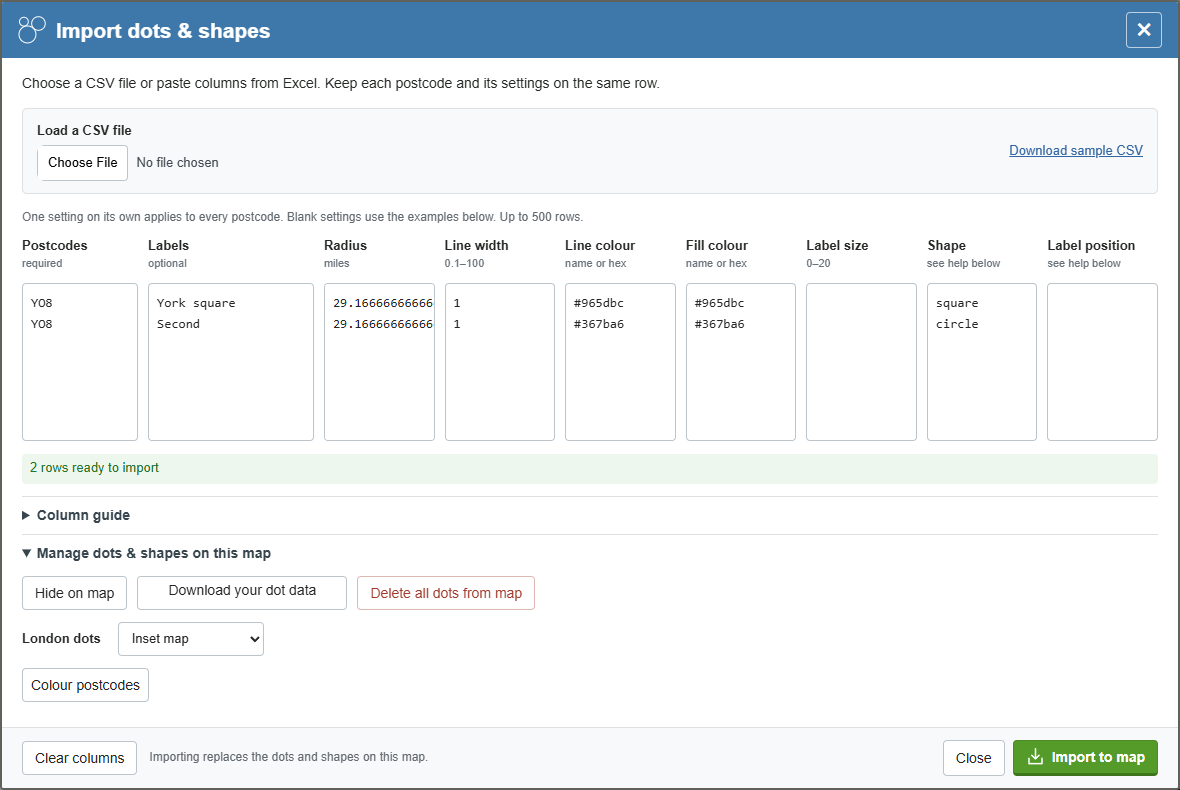The height and width of the screenshot is (790, 1180).
Task: Close the Import dots & shapes dialog
Action: click(1143, 30)
